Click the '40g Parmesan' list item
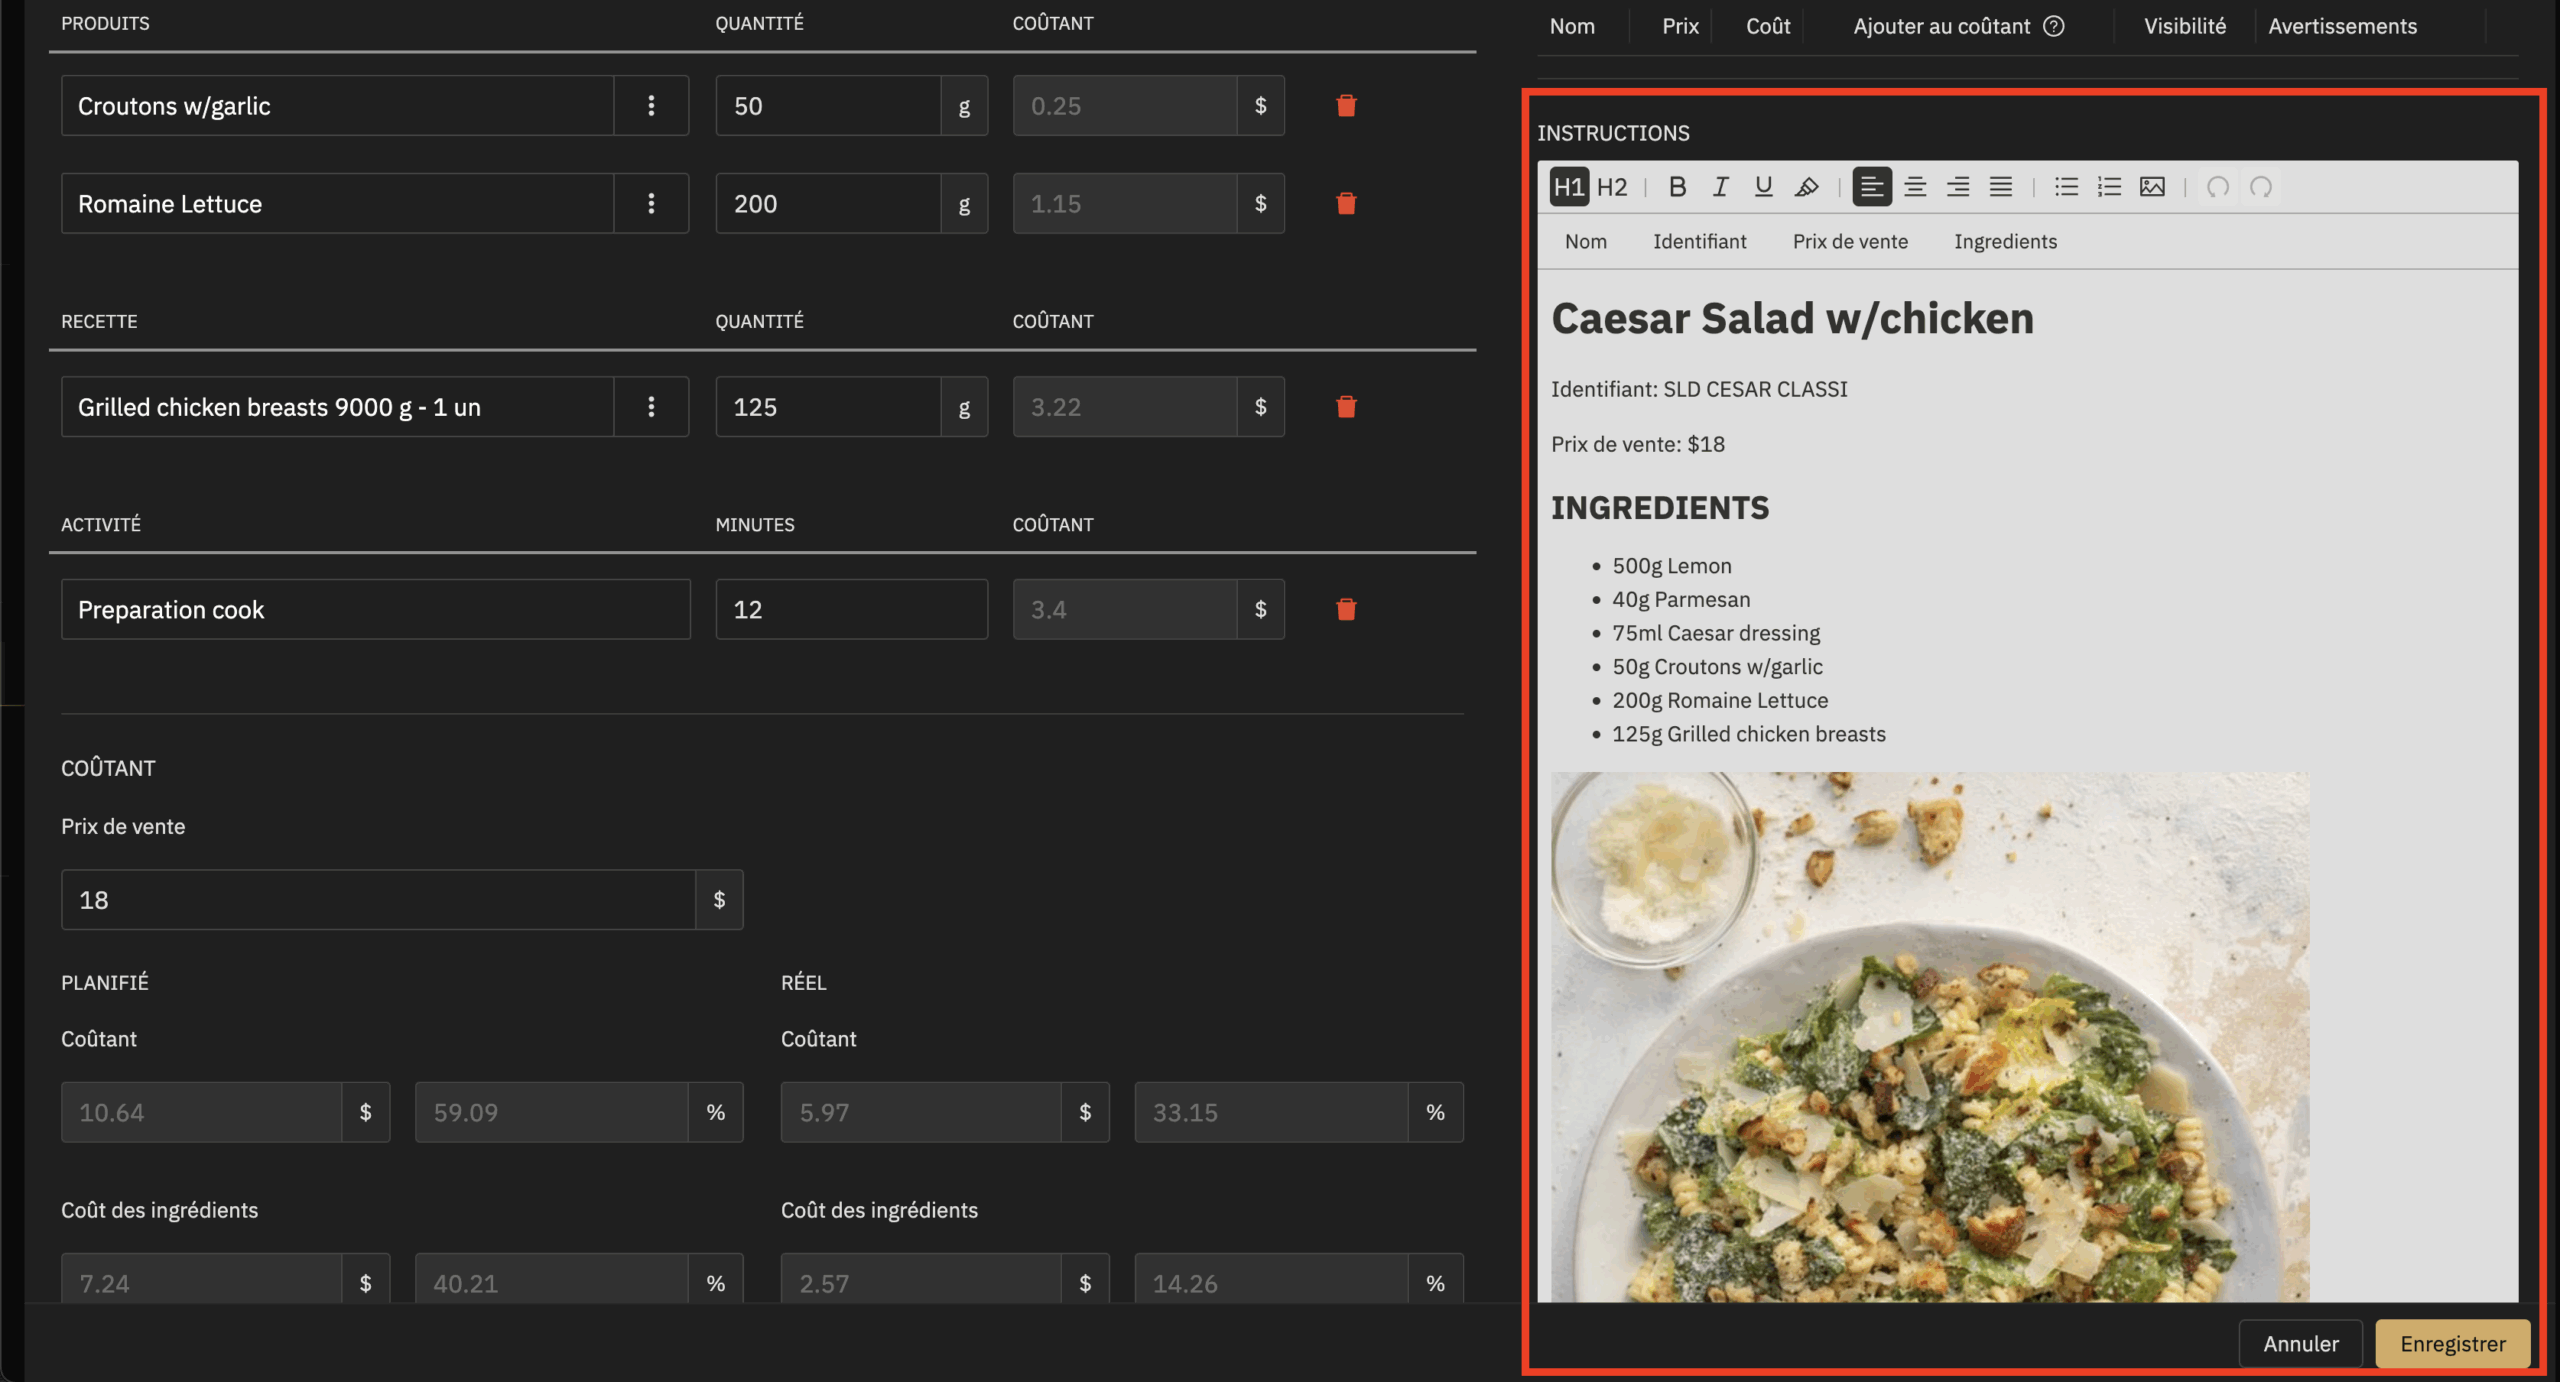Screen dimensions: 2560x1382 [x=1681, y=599]
